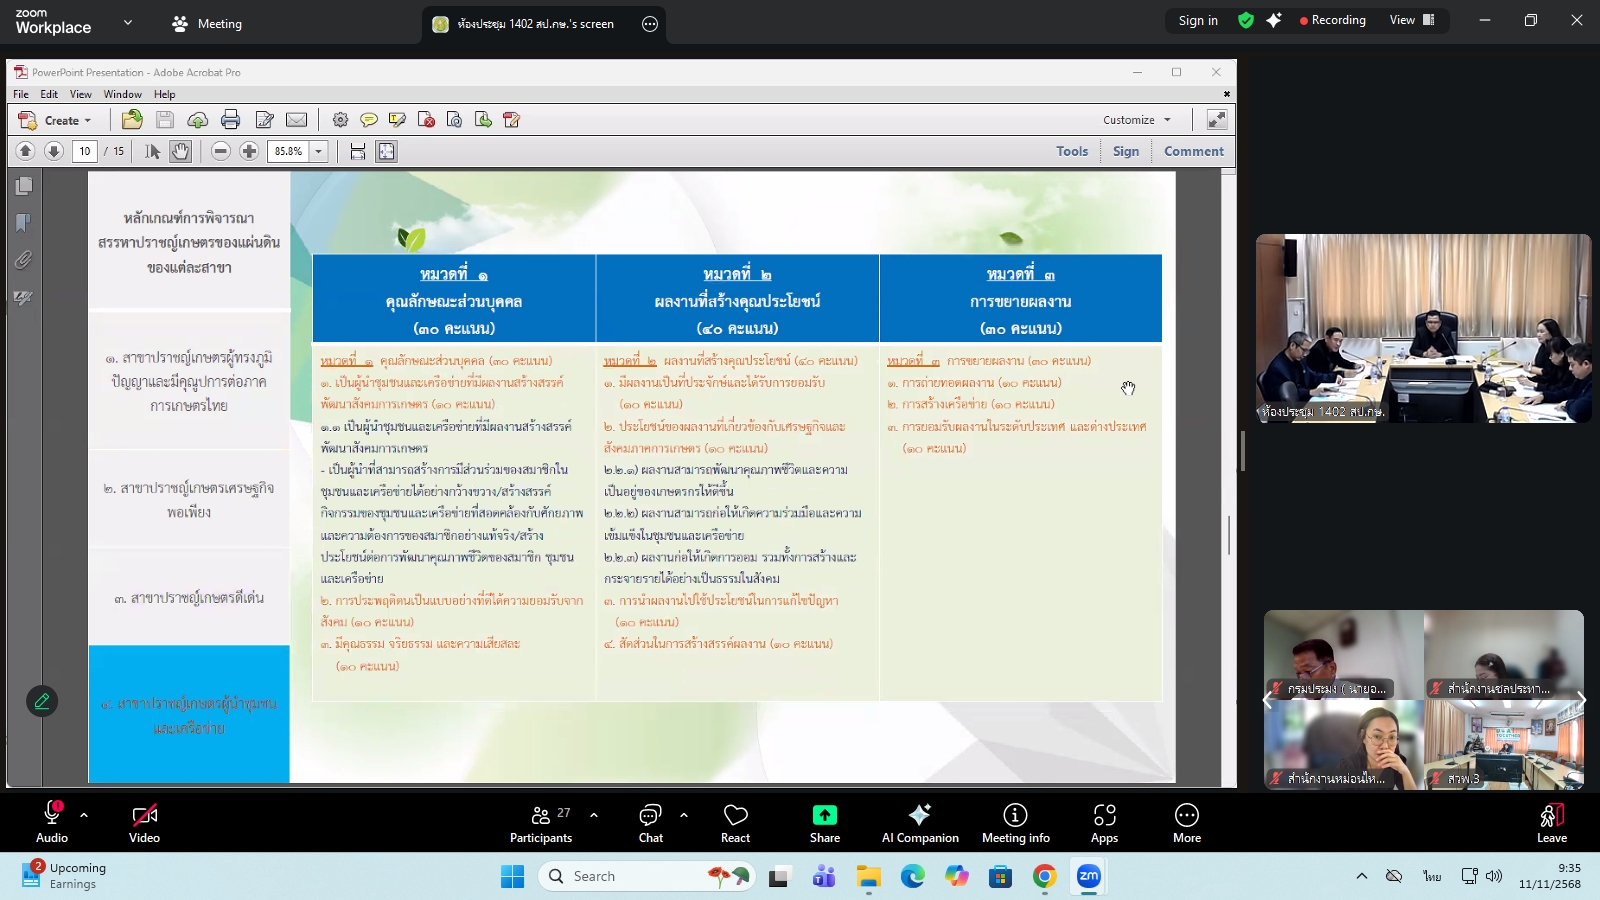
Task: Open the Page Thumbnails panel
Action: (x=22, y=185)
